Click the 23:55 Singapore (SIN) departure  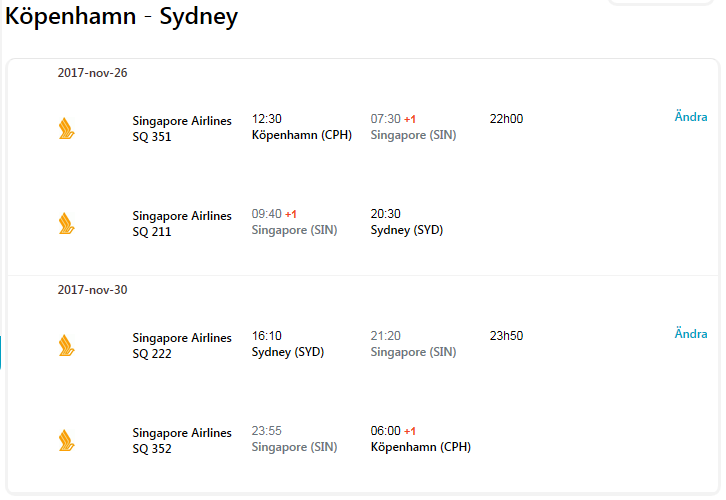tap(294, 440)
